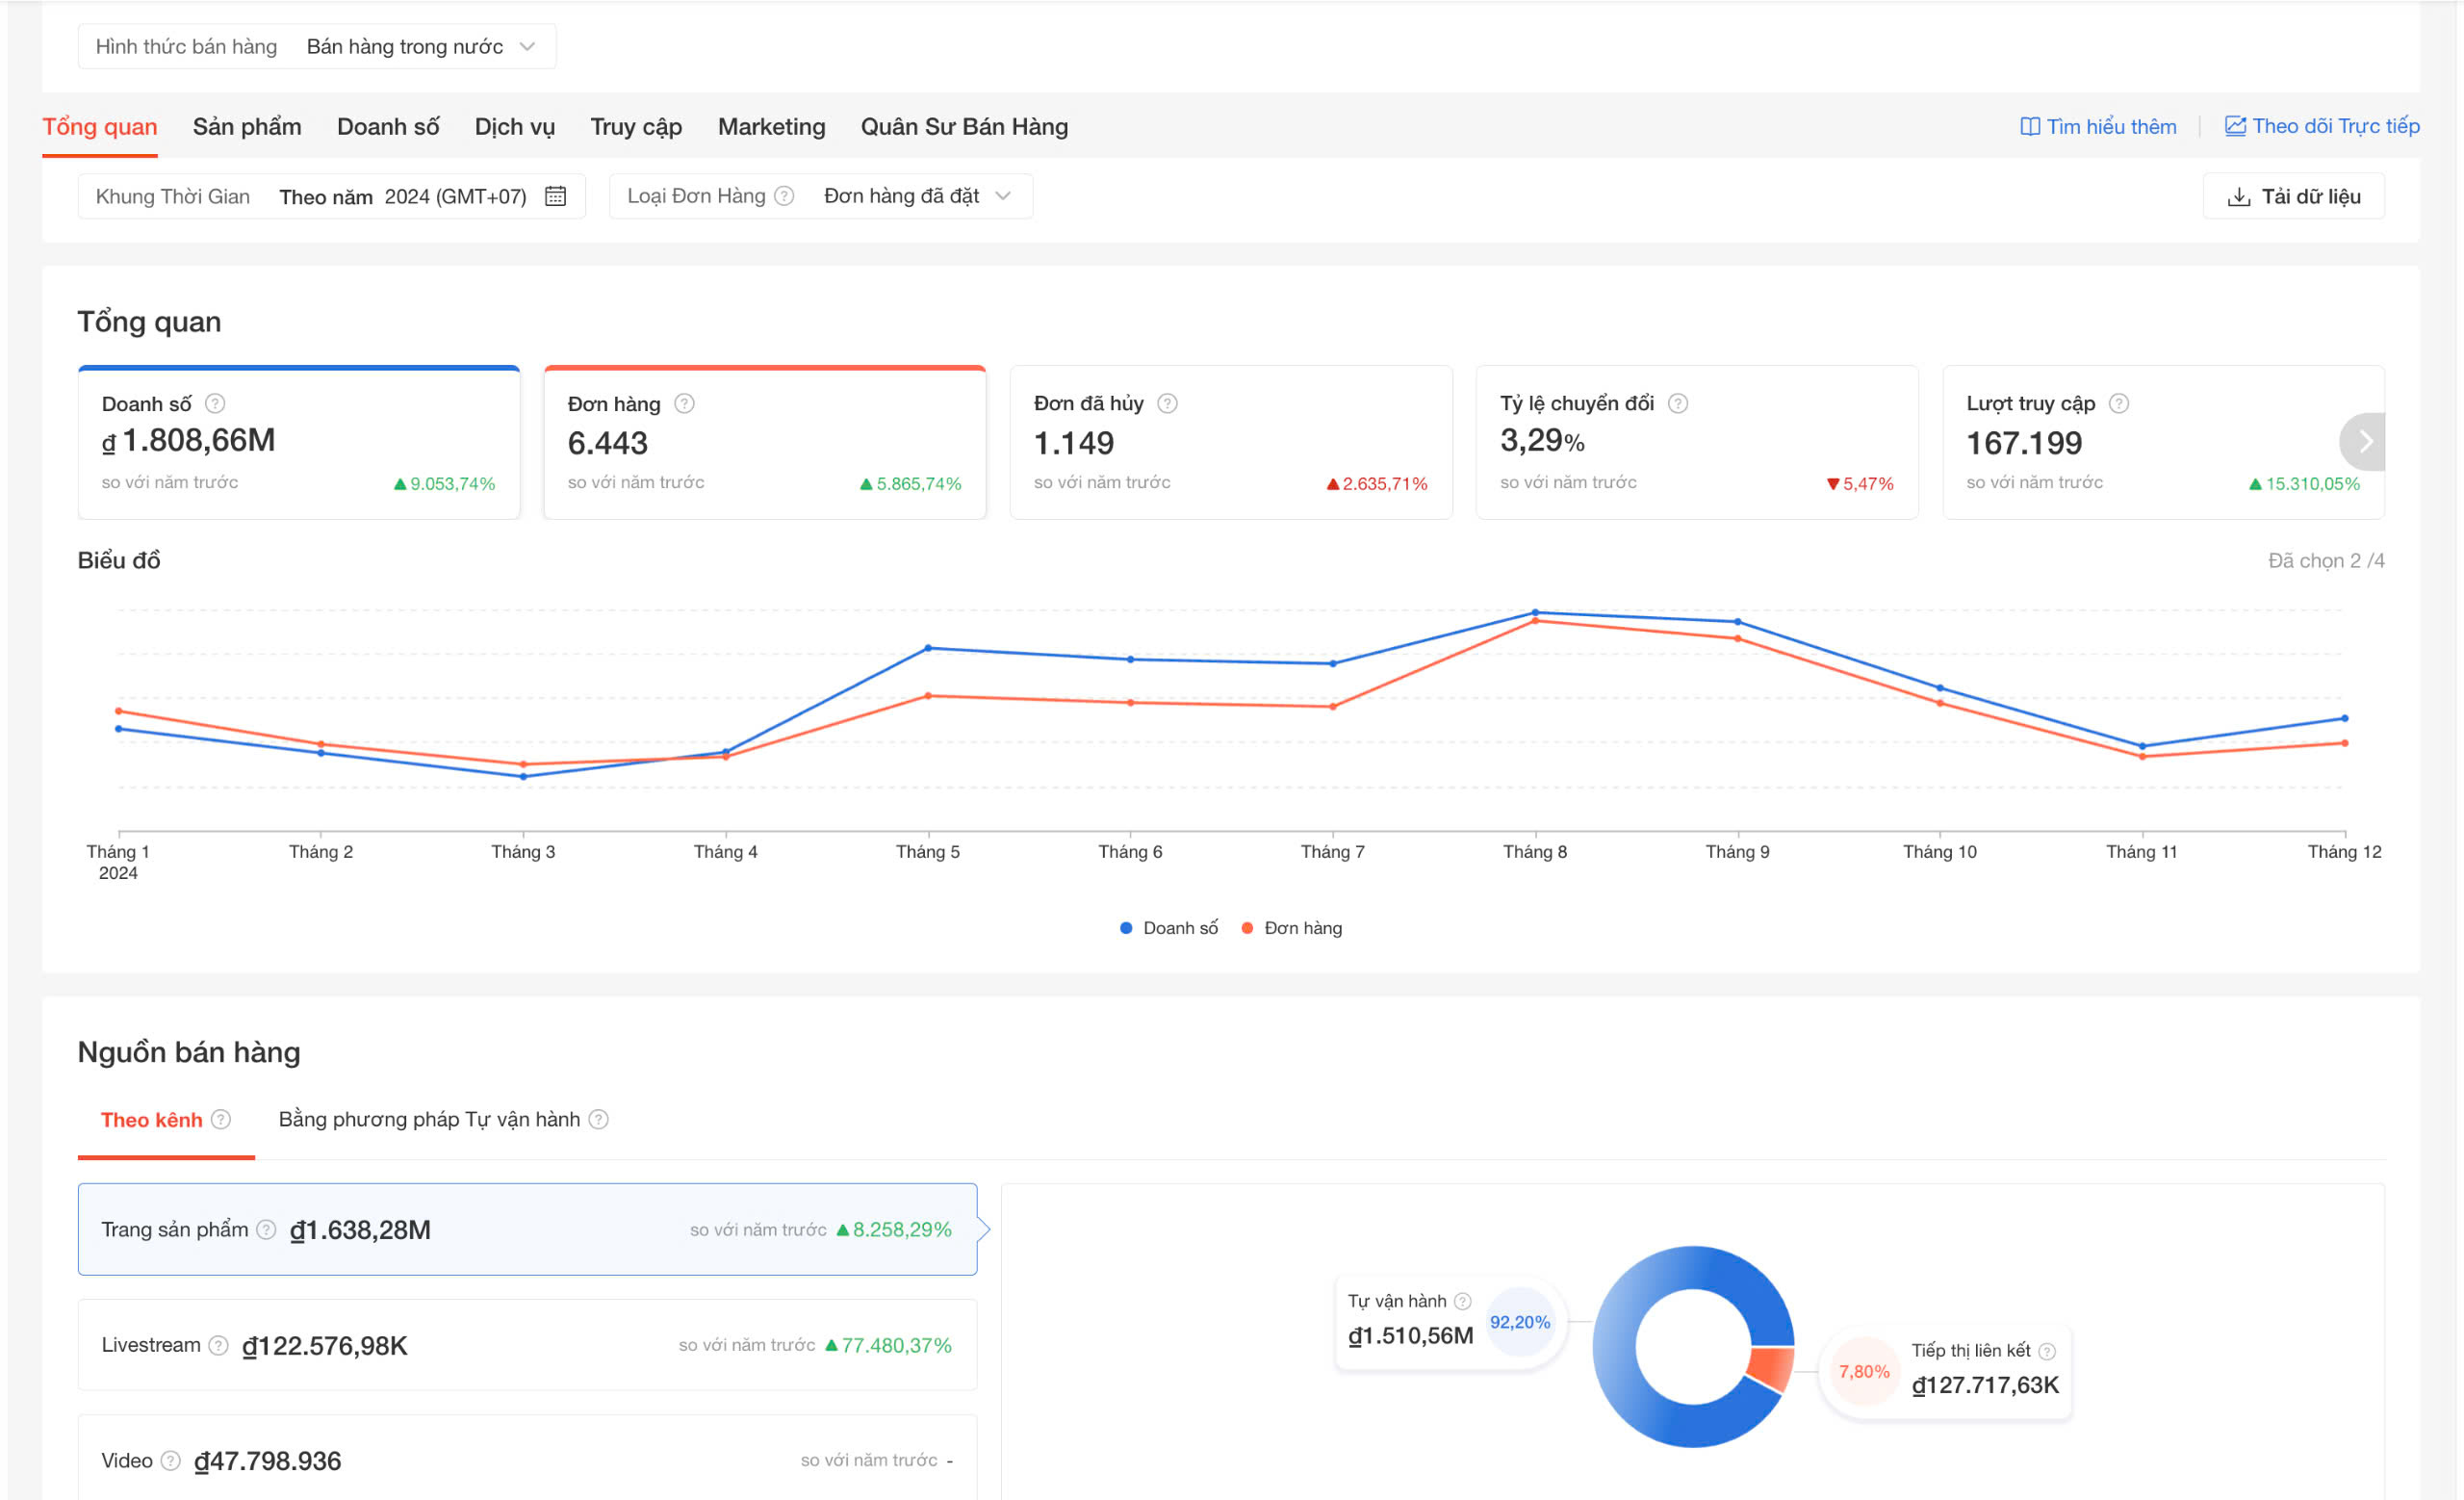Screen dimensions: 2464x1500
Task: Click help icon beside Lượt truy cập
Action: coord(2118,403)
